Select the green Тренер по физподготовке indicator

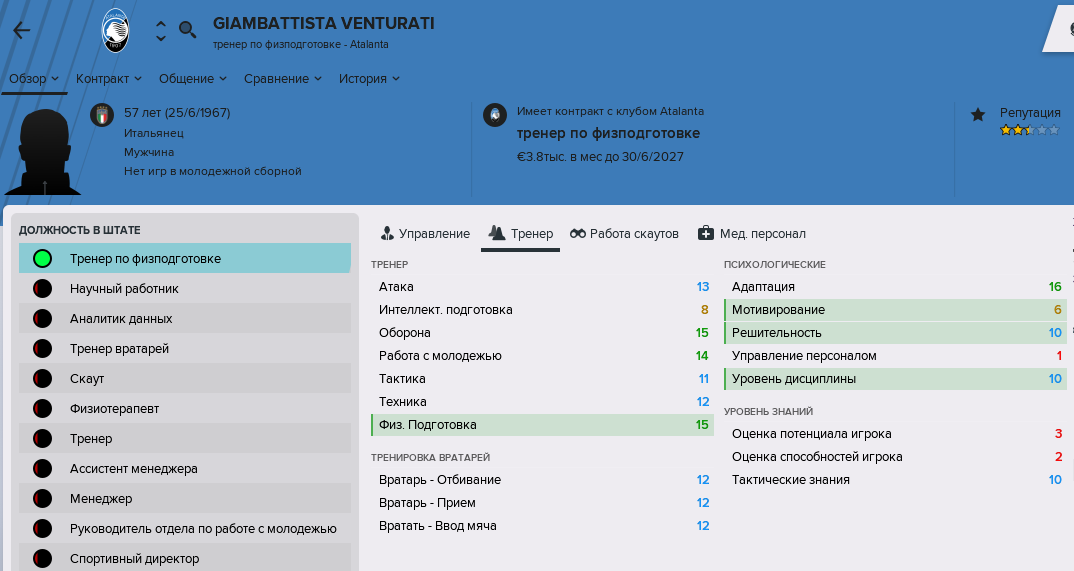tap(42, 259)
